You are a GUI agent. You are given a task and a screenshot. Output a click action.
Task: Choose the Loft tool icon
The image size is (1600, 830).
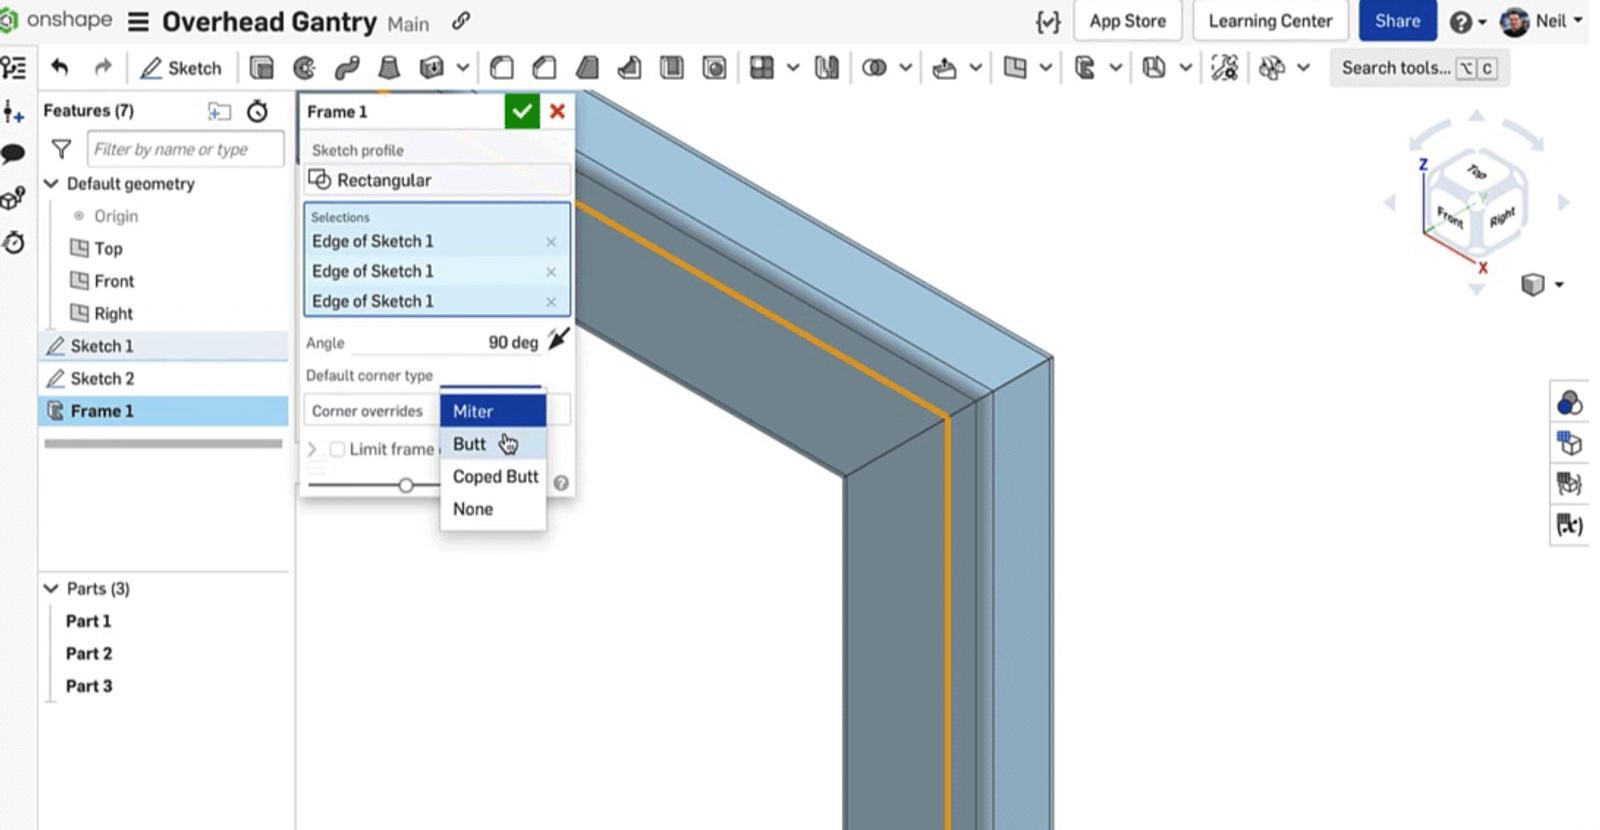(x=389, y=68)
